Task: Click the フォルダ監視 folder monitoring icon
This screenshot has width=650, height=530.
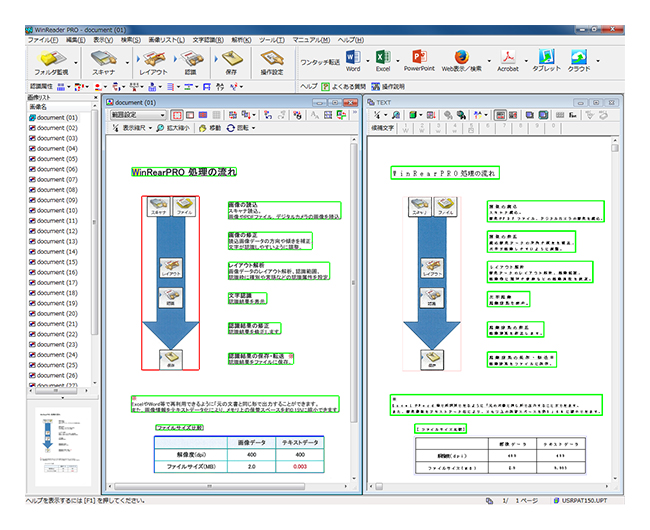Action: click(51, 59)
